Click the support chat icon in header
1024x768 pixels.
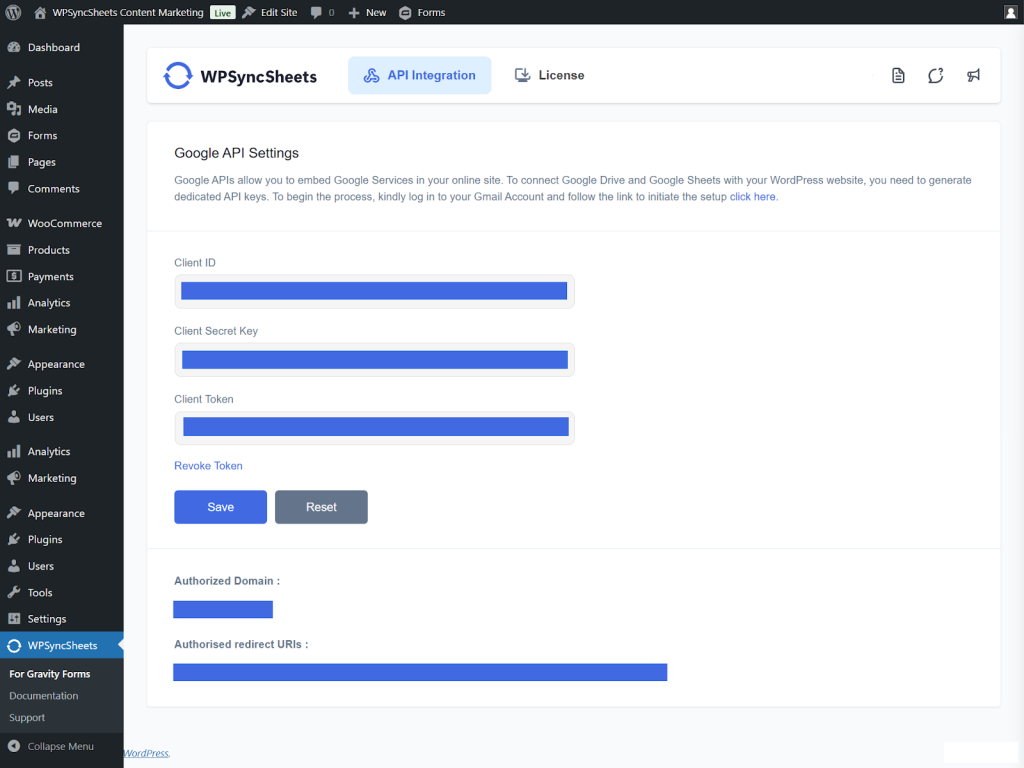(935, 75)
